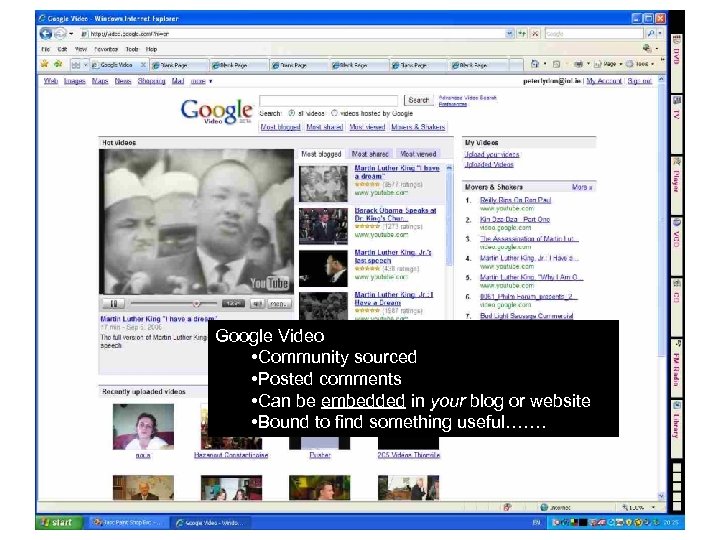Select the 'all videos' radio button
720x540 pixels.
[291, 113]
